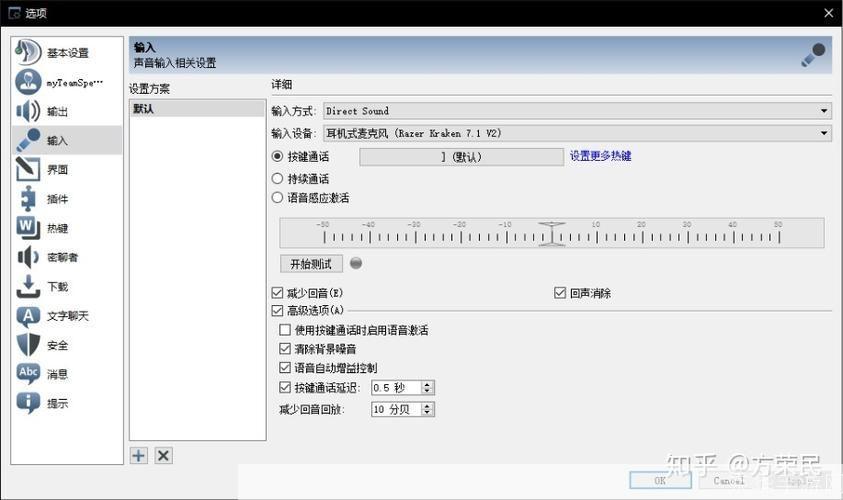
Task: Select 下载 label in the sidebar
Action: click(x=58, y=287)
